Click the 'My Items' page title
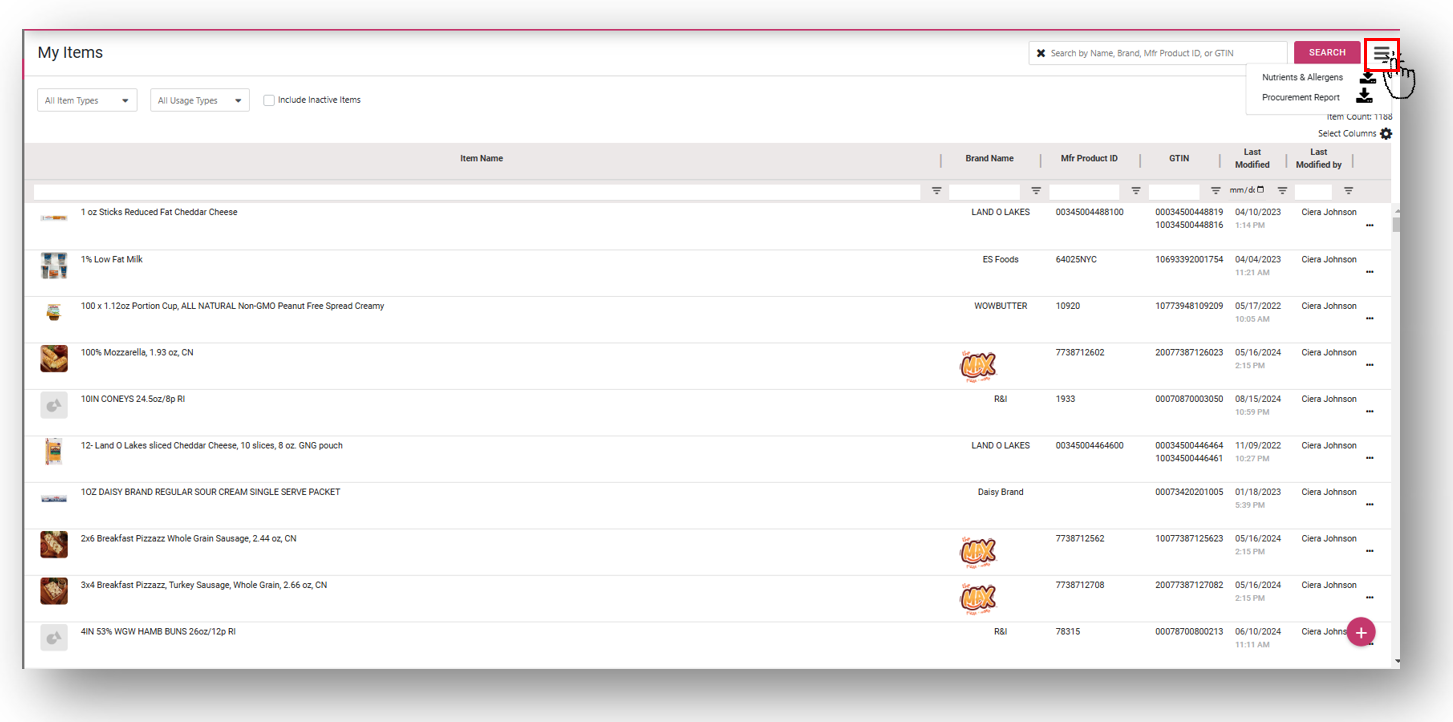Viewport: 1453px width, 722px height. tap(70, 53)
